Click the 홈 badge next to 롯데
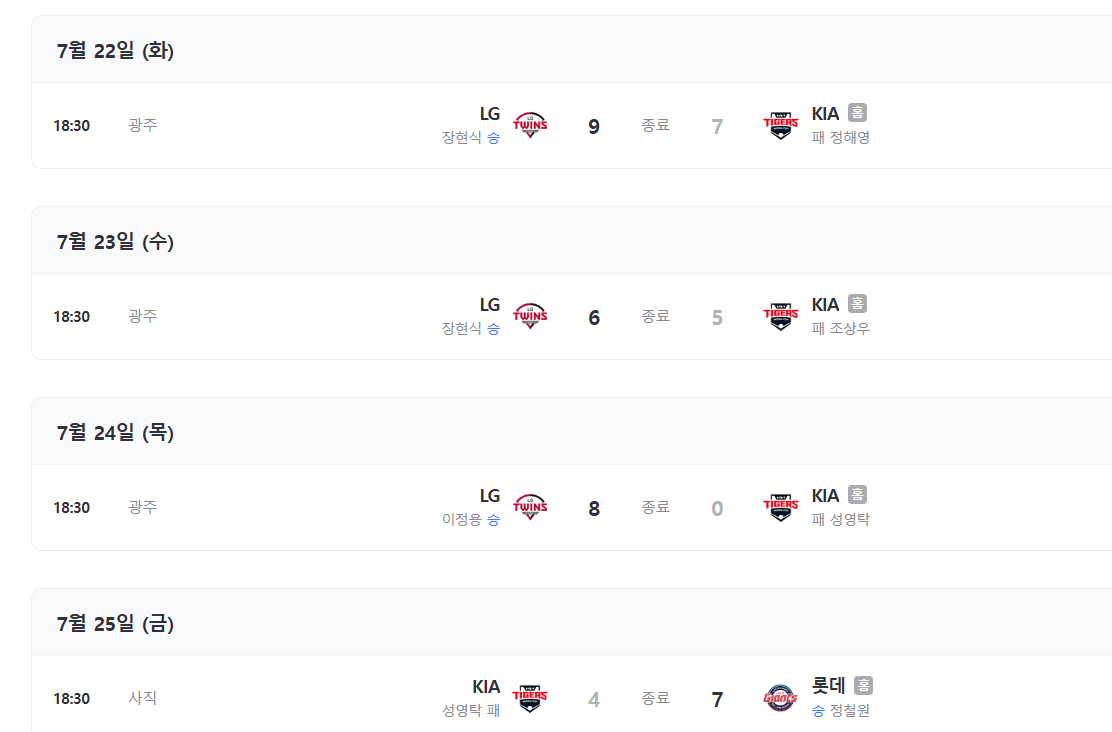Viewport: 1112px width, 732px height. coord(863,686)
